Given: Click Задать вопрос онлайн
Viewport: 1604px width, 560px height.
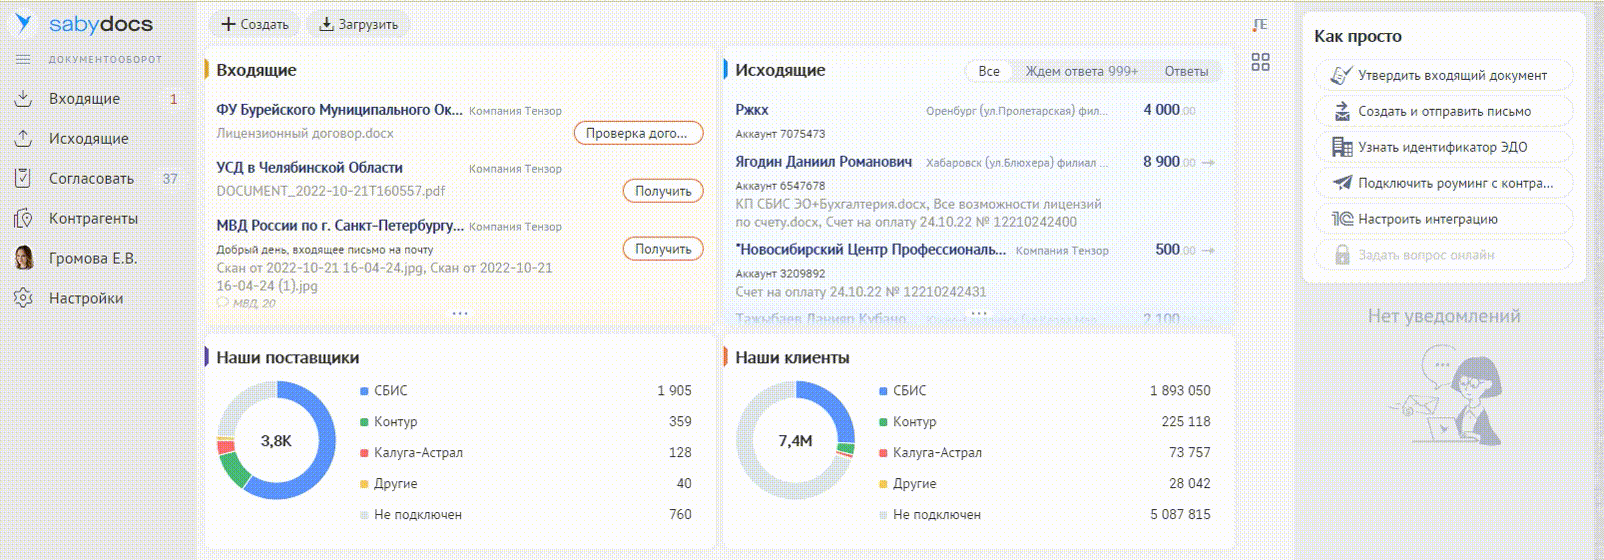Looking at the screenshot, I should pos(1444,255).
